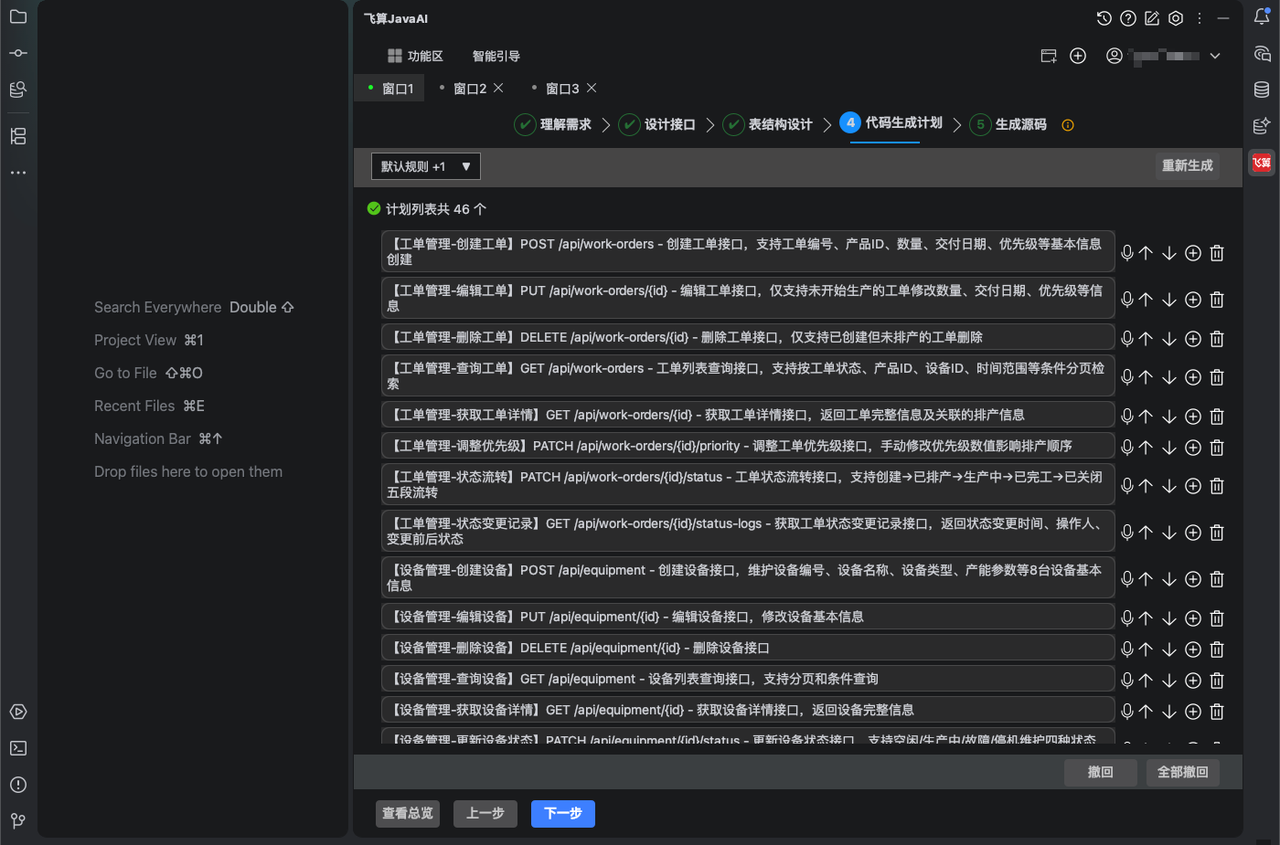Click the 删除工单 DELETE plan text field
Viewport: 1280px width, 845px height.
(x=748, y=337)
